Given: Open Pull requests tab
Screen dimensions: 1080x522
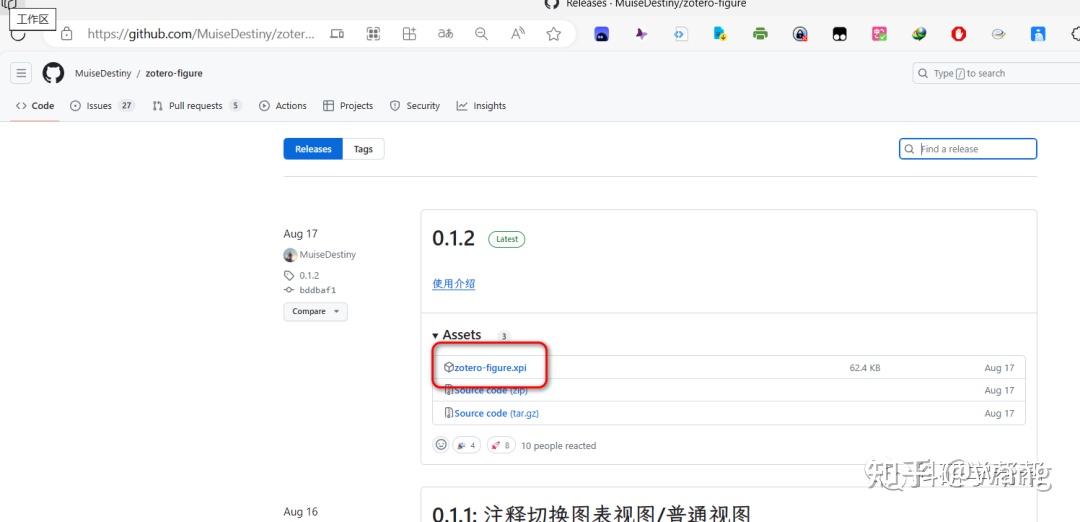Looking at the screenshot, I should point(196,105).
